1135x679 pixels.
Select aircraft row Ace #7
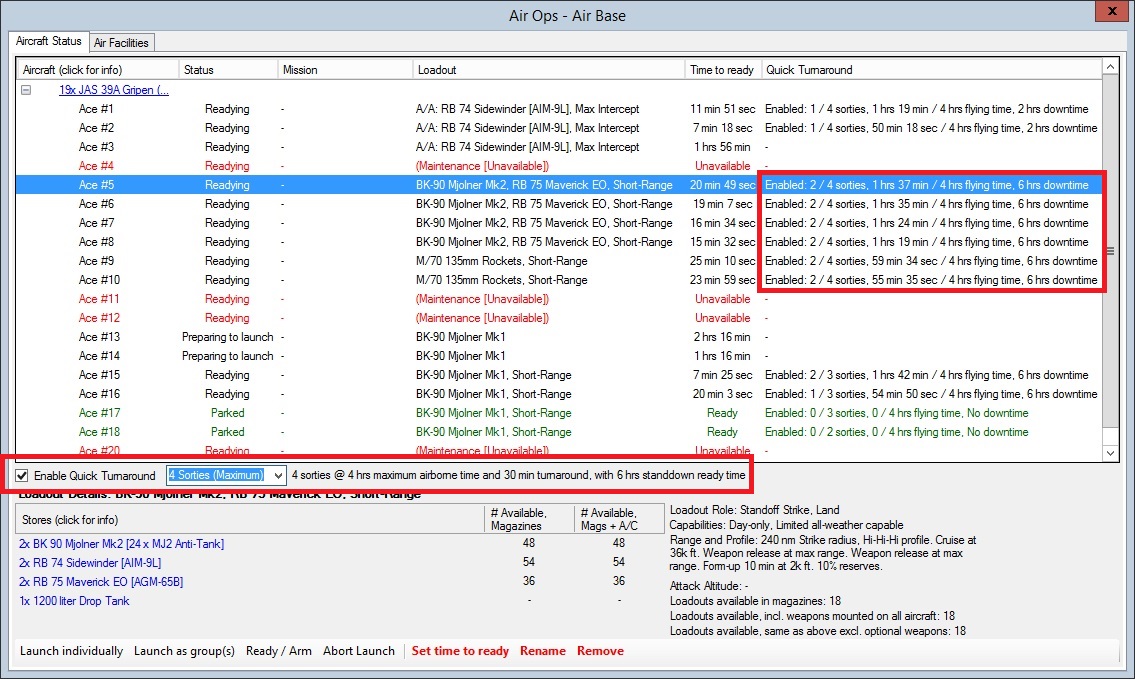tap(559, 223)
